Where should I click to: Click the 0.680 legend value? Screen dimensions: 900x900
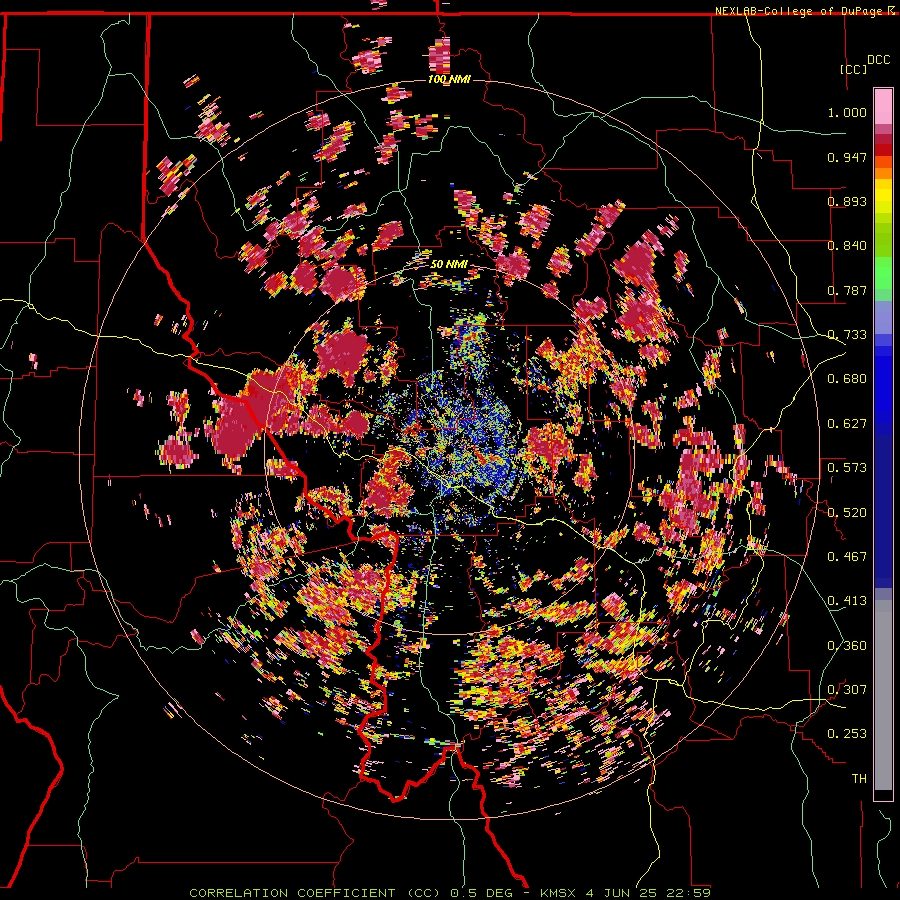(847, 379)
